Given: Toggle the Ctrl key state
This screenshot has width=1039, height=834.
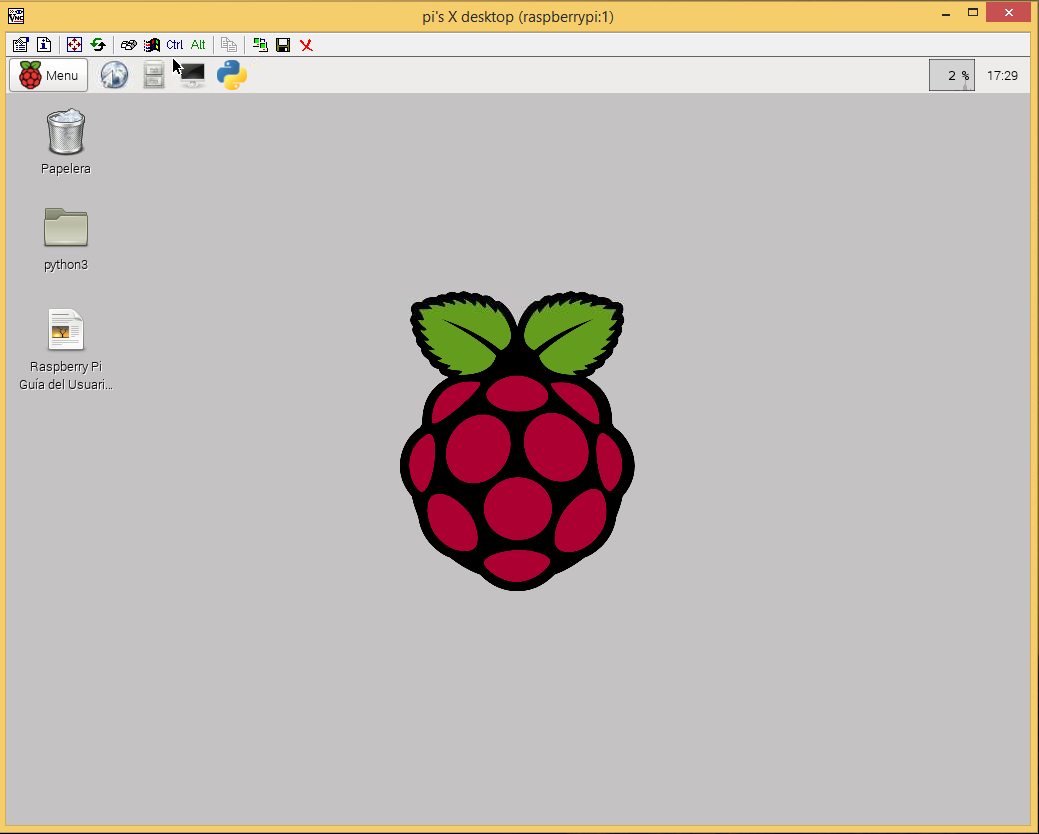Looking at the screenshot, I should [175, 44].
